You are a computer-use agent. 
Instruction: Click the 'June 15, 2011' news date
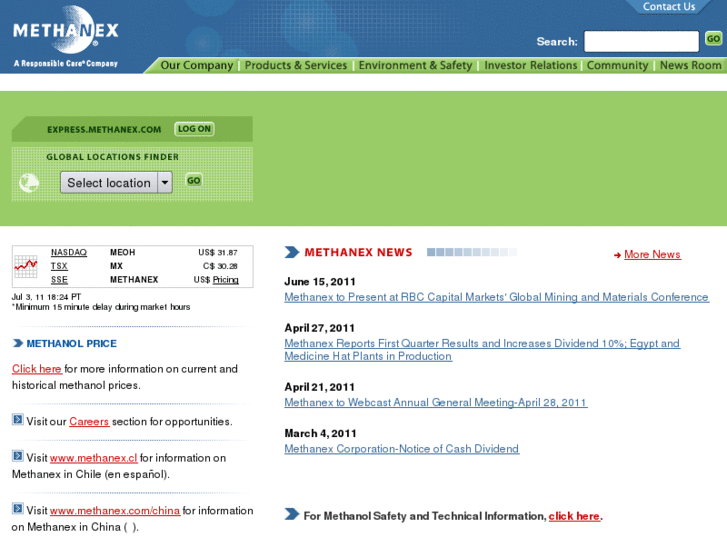pos(320,282)
